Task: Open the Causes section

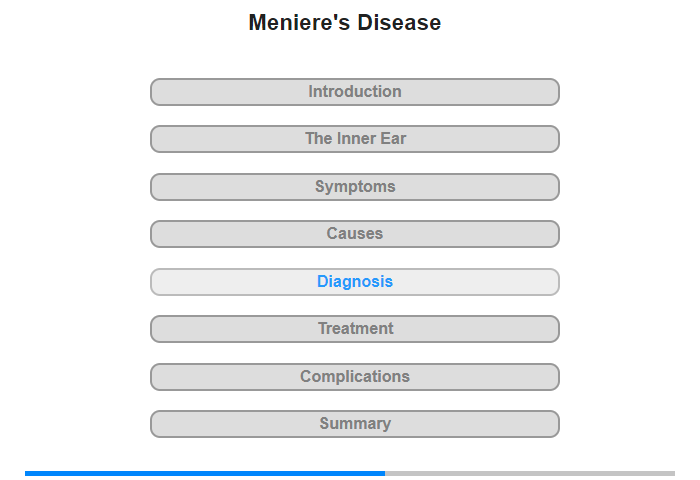Action: click(x=354, y=234)
